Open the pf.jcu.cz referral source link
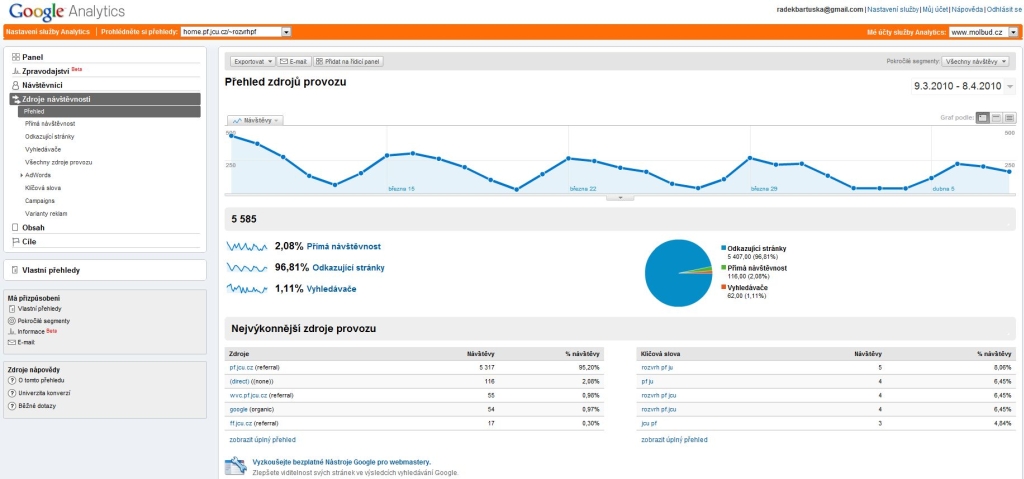The image size is (1024, 479). 242,367
